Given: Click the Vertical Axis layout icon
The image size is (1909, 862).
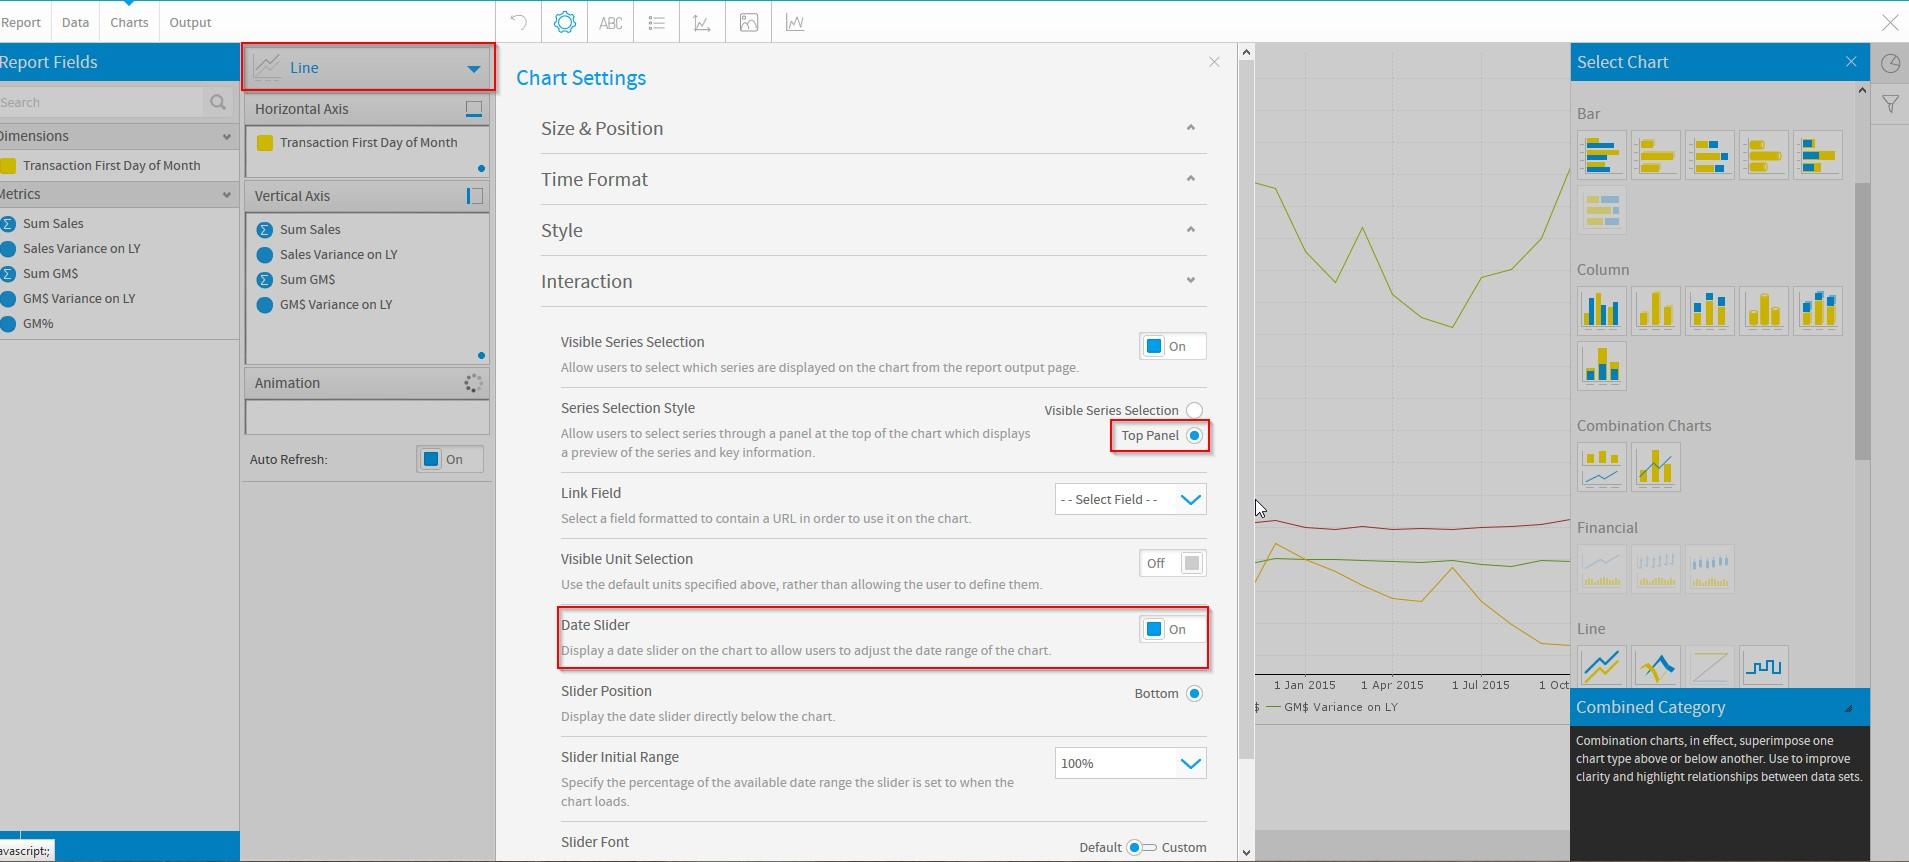Looking at the screenshot, I should pos(475,196).
